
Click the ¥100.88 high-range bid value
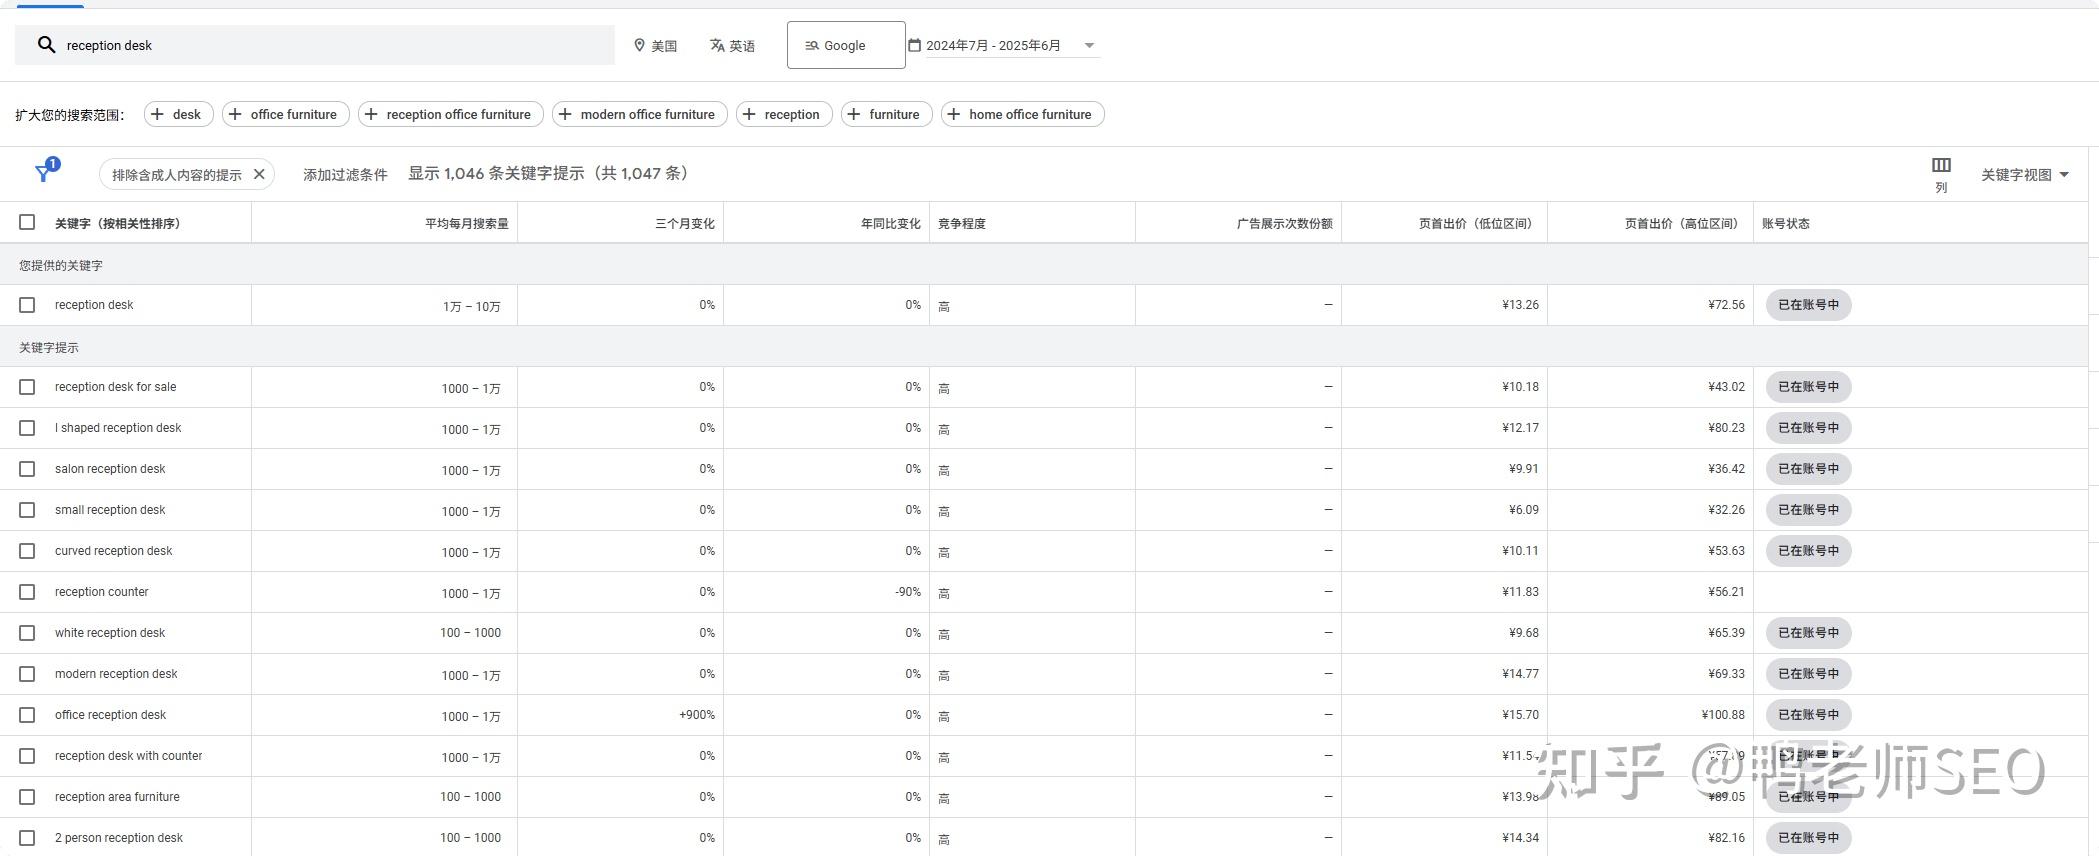[x=1723, y=715]
